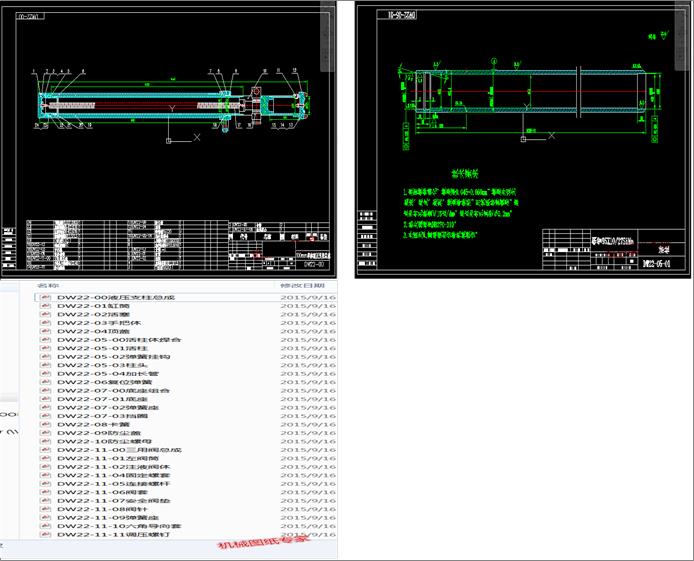Viewport: 694px width, 561px height.
Task: Click the file name DW22-11-05连接螺杆
Action: (x=113, y=484)
